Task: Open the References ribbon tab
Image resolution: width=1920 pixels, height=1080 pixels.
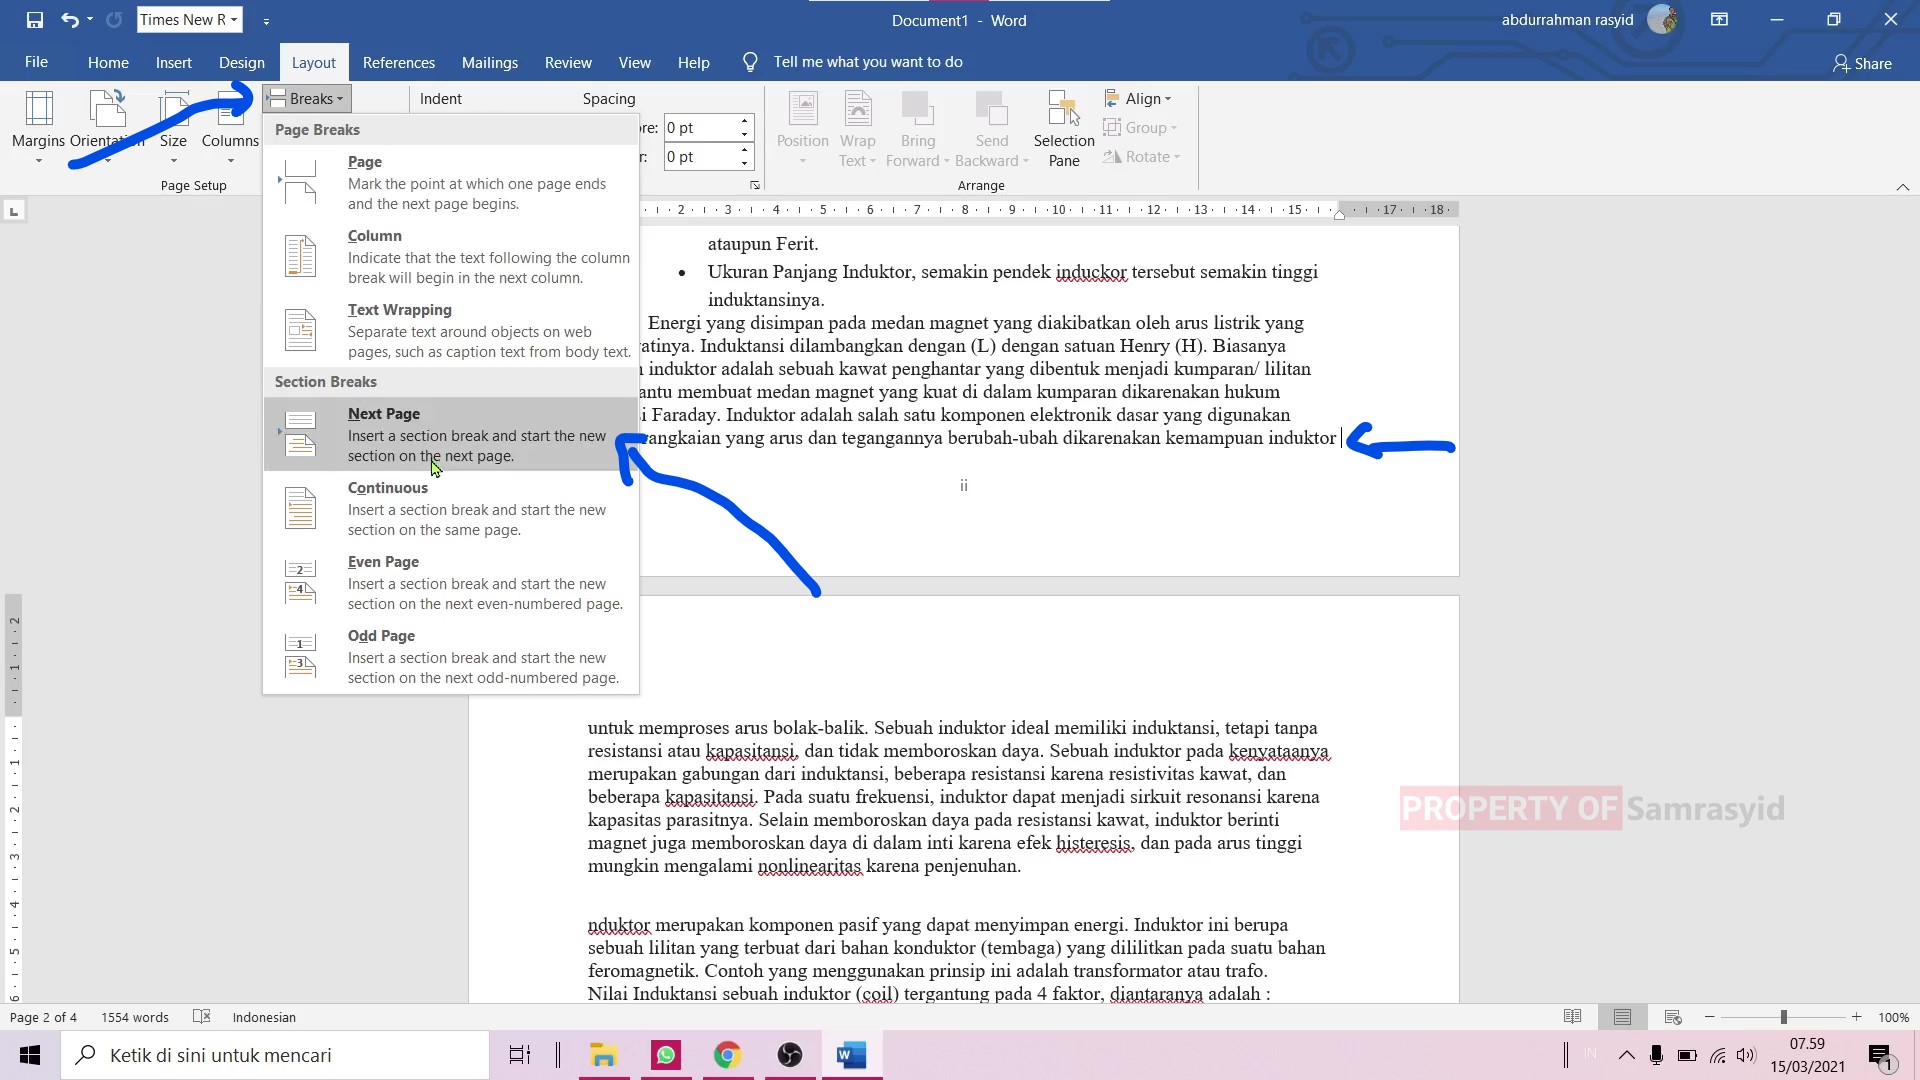Action: click(398, 62)
